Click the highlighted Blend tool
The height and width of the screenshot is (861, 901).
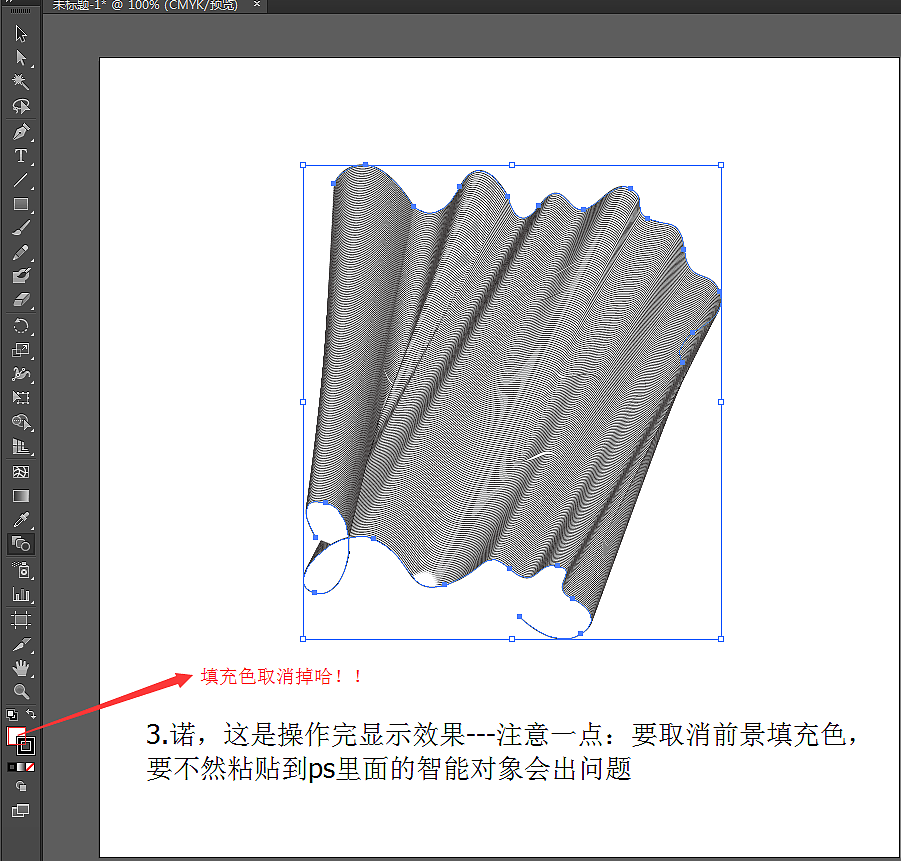point(21,544)
